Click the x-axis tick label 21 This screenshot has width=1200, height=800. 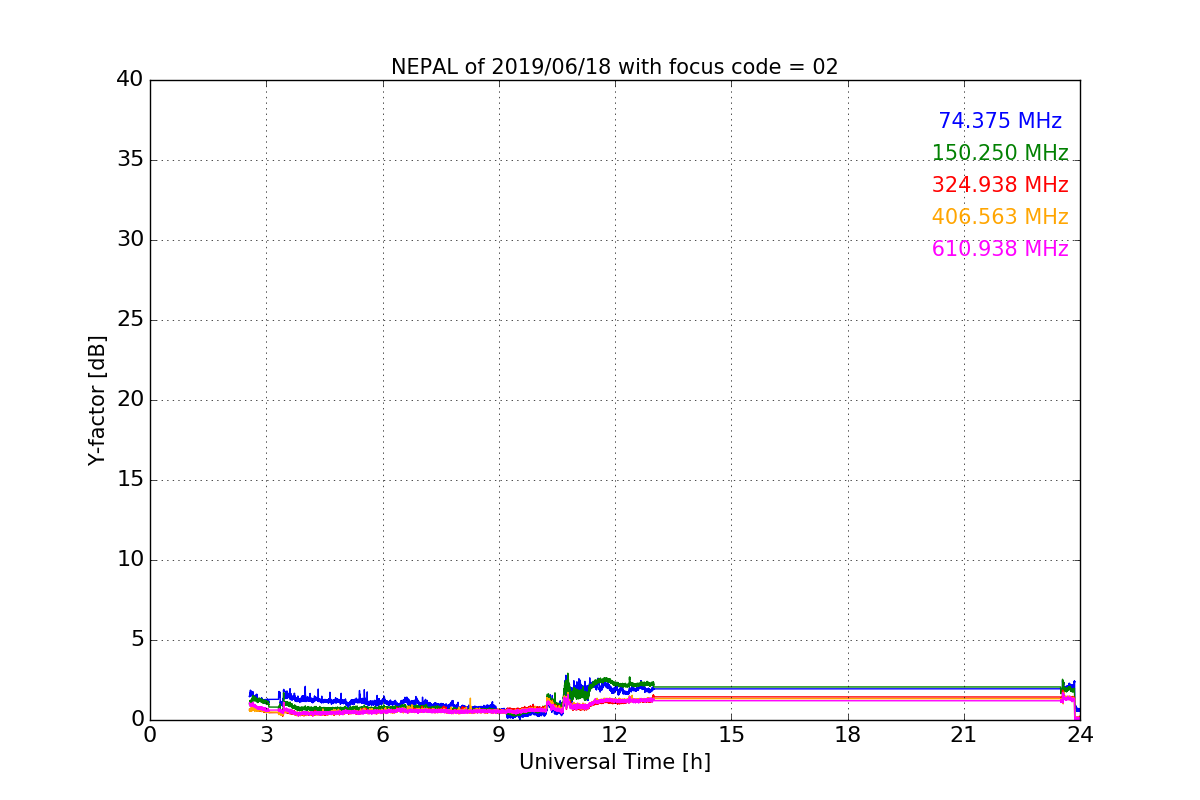click(964, 734)
